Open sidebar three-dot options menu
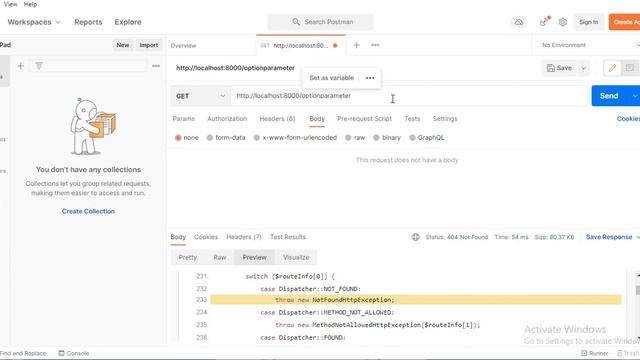Image resolution: width=640 pixels, height=360 pixels. point(156,66)
